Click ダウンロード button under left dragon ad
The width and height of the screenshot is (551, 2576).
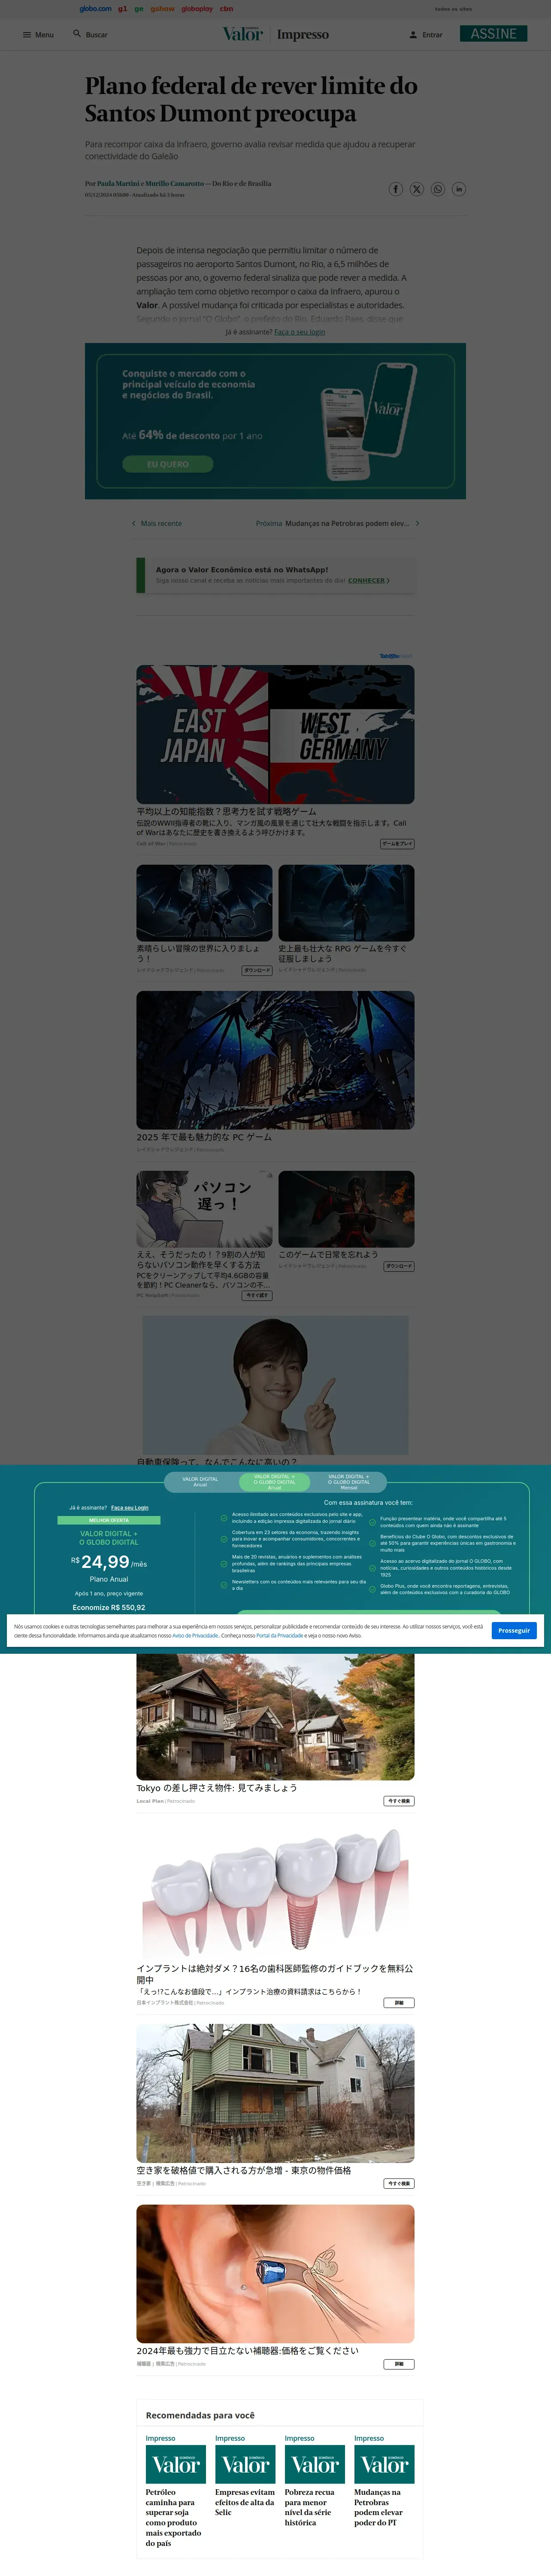pyautogui.click(x=257, y=970)
